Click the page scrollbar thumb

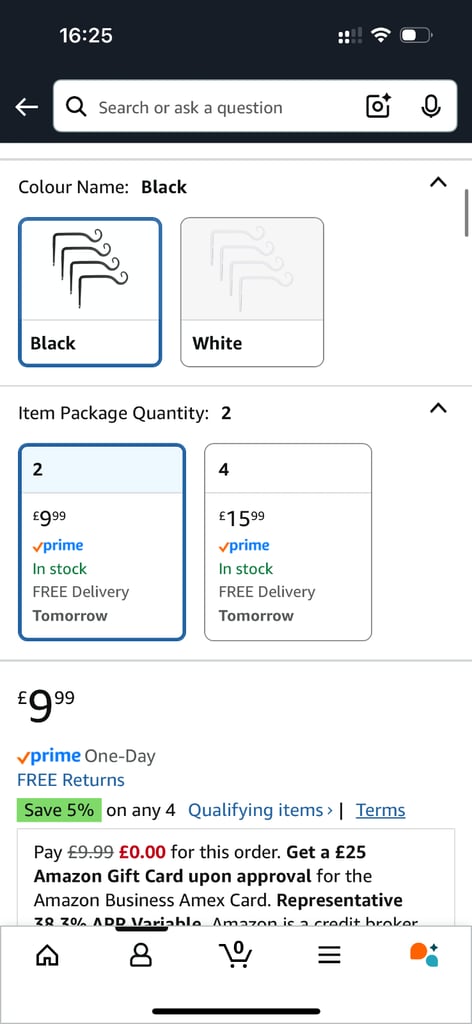[467, 213]
